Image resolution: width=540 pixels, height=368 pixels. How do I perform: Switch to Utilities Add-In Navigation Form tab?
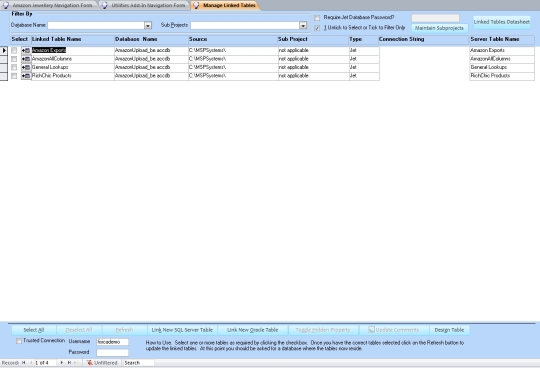[x=144, y=5]
